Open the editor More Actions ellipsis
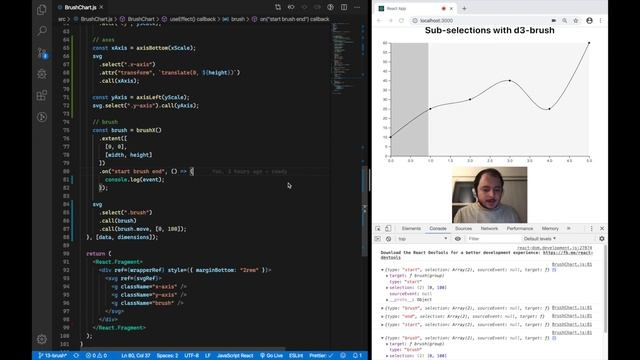The height and width of the screenshot is (360, 640). (x=357, y=7)
